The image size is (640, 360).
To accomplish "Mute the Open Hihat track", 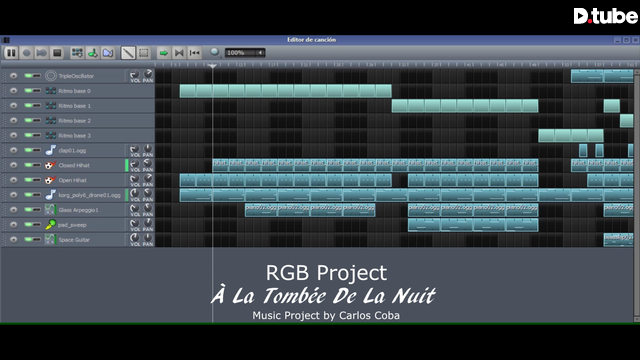I will (29, 180).
